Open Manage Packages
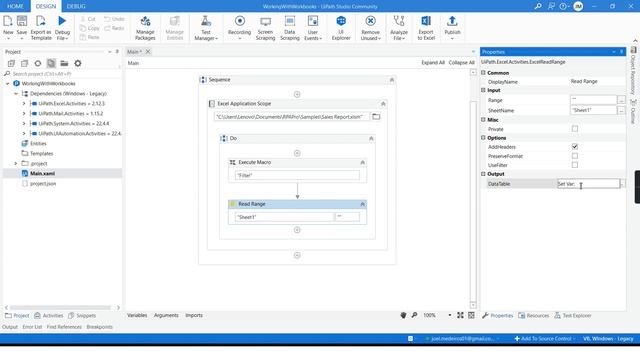Viewport: 640px width, 360px height. pos(145,21)
